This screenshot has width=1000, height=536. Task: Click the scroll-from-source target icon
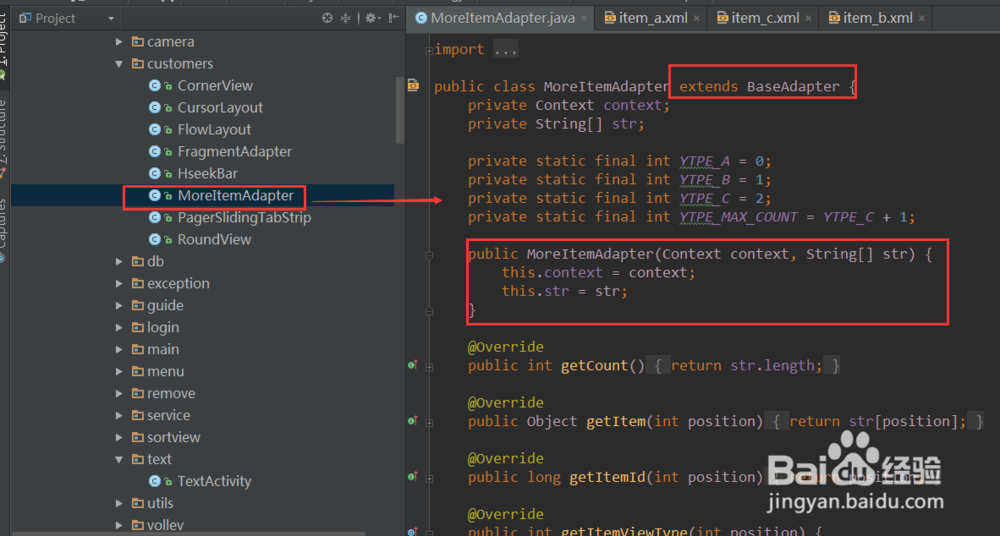click(327, 18)
